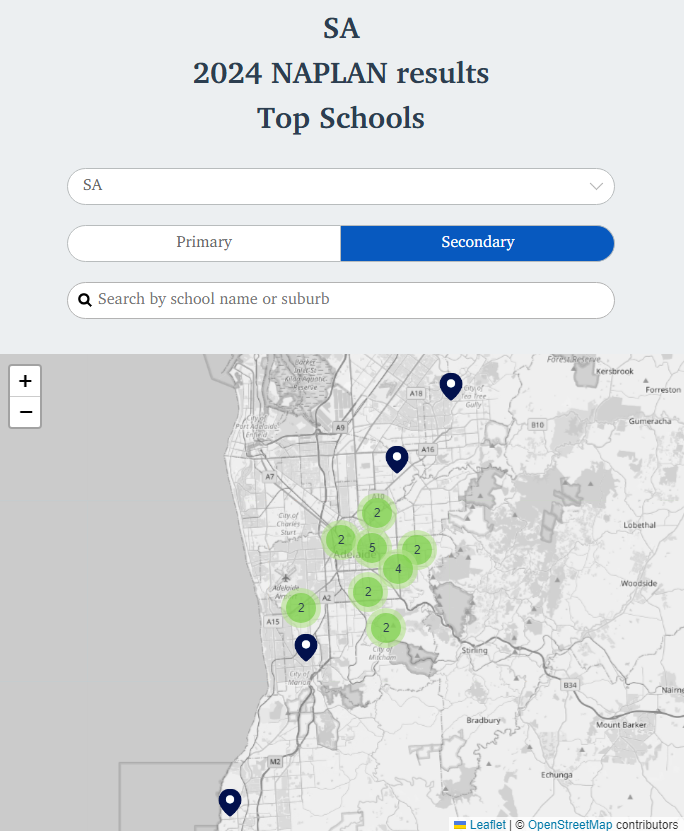The height and width of the screenshot is (831, 688).
Task: Click the map zoom in plus button
Action: 25,381
